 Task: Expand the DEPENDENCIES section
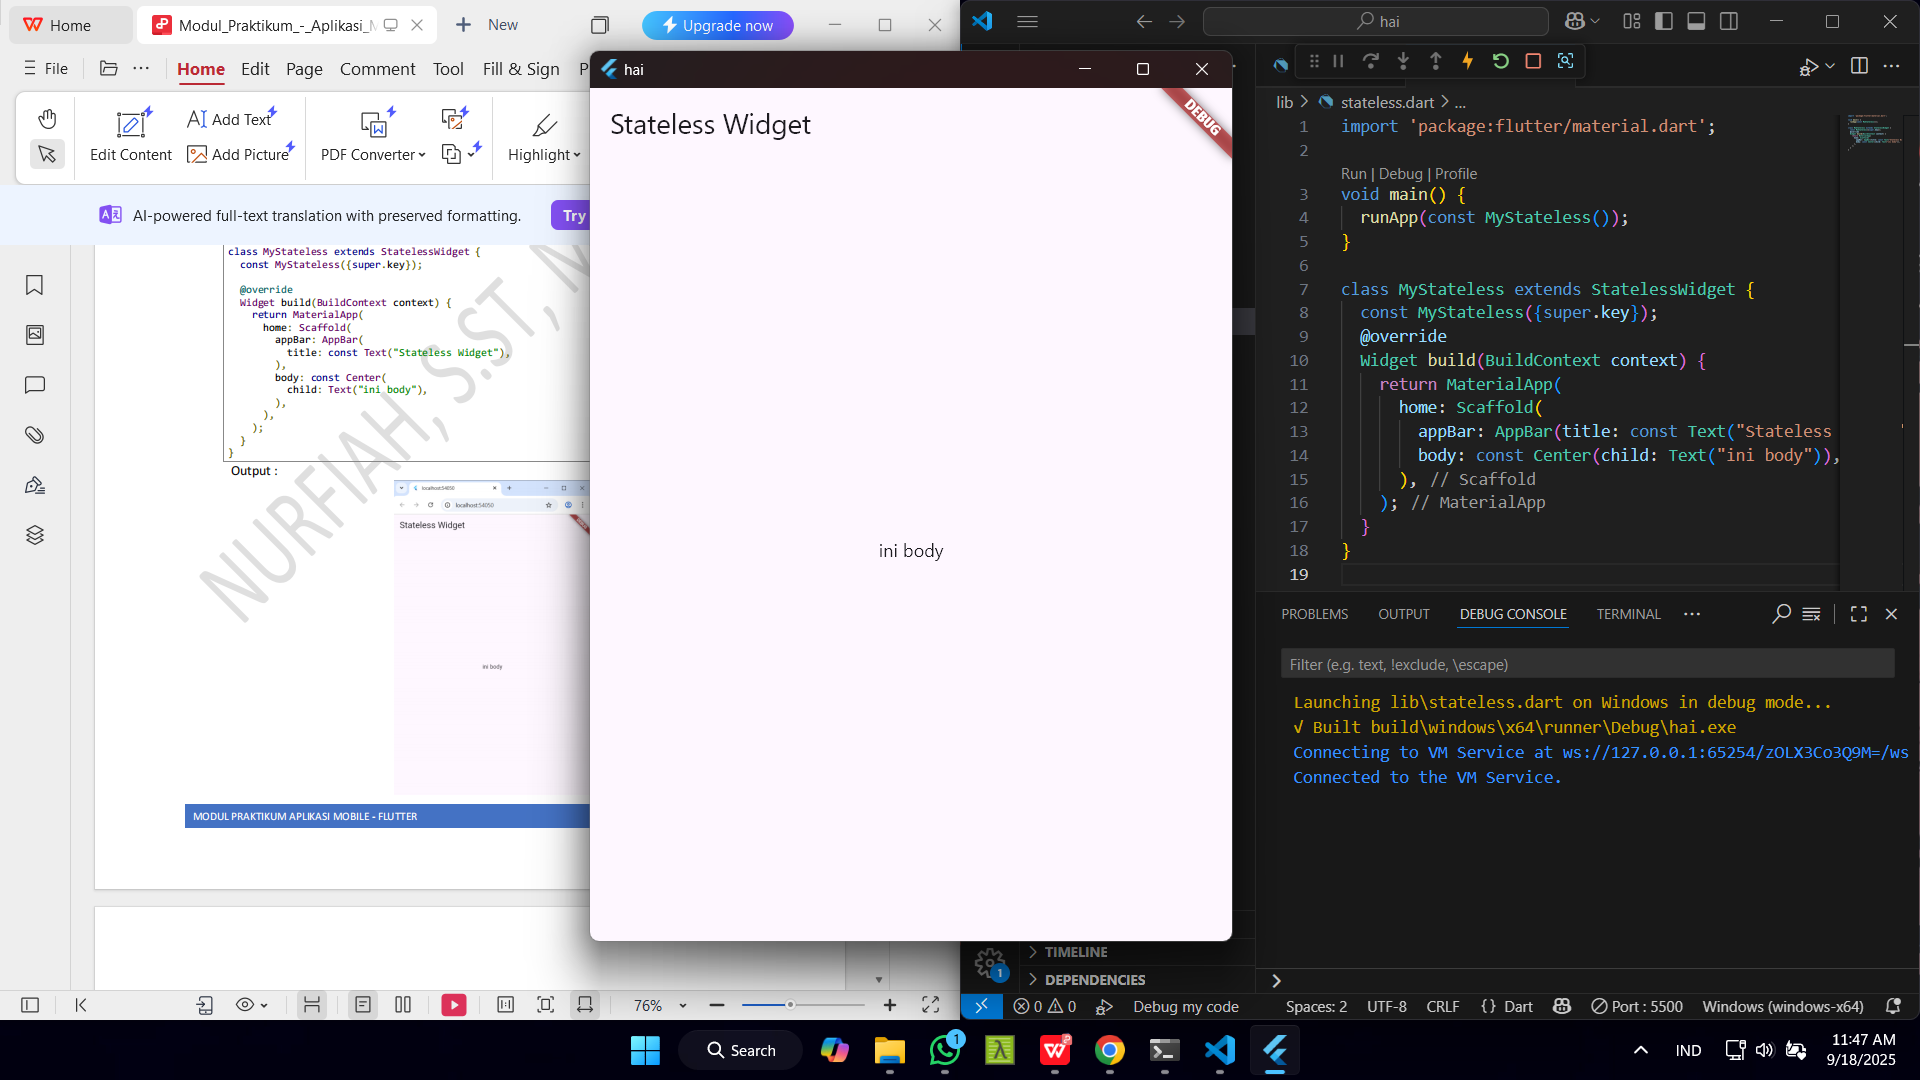click(x=1094, y=980)
